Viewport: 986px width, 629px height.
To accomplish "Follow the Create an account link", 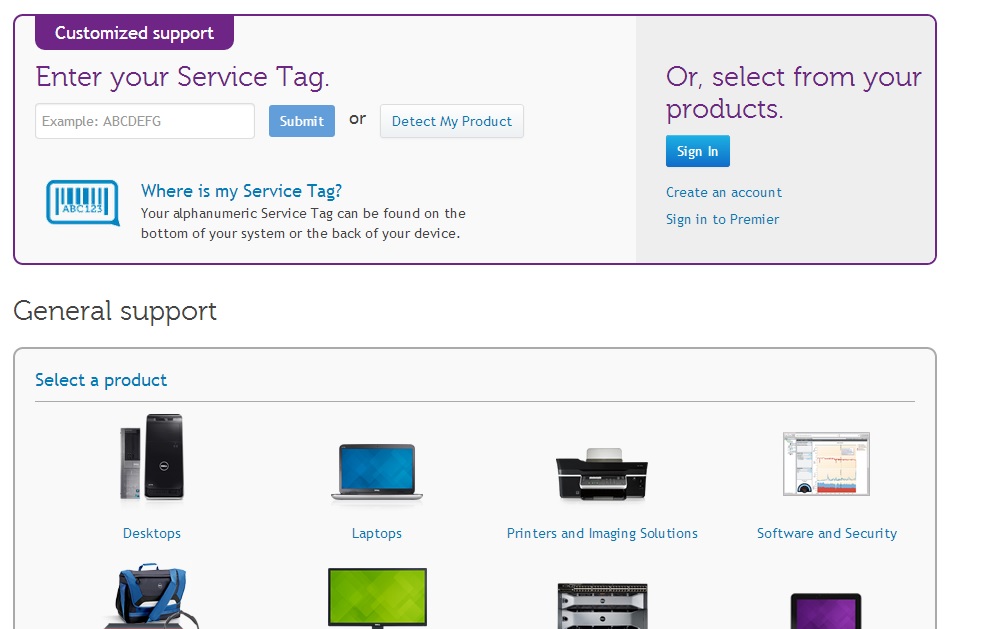I will 724,192.
